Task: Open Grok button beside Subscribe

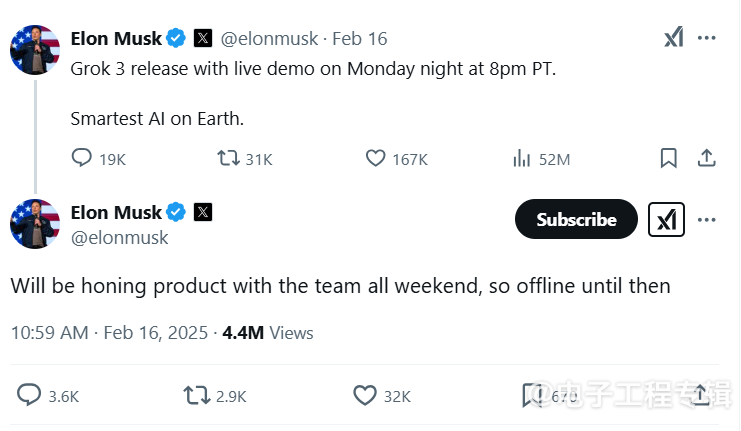Action: click(667, 220)
